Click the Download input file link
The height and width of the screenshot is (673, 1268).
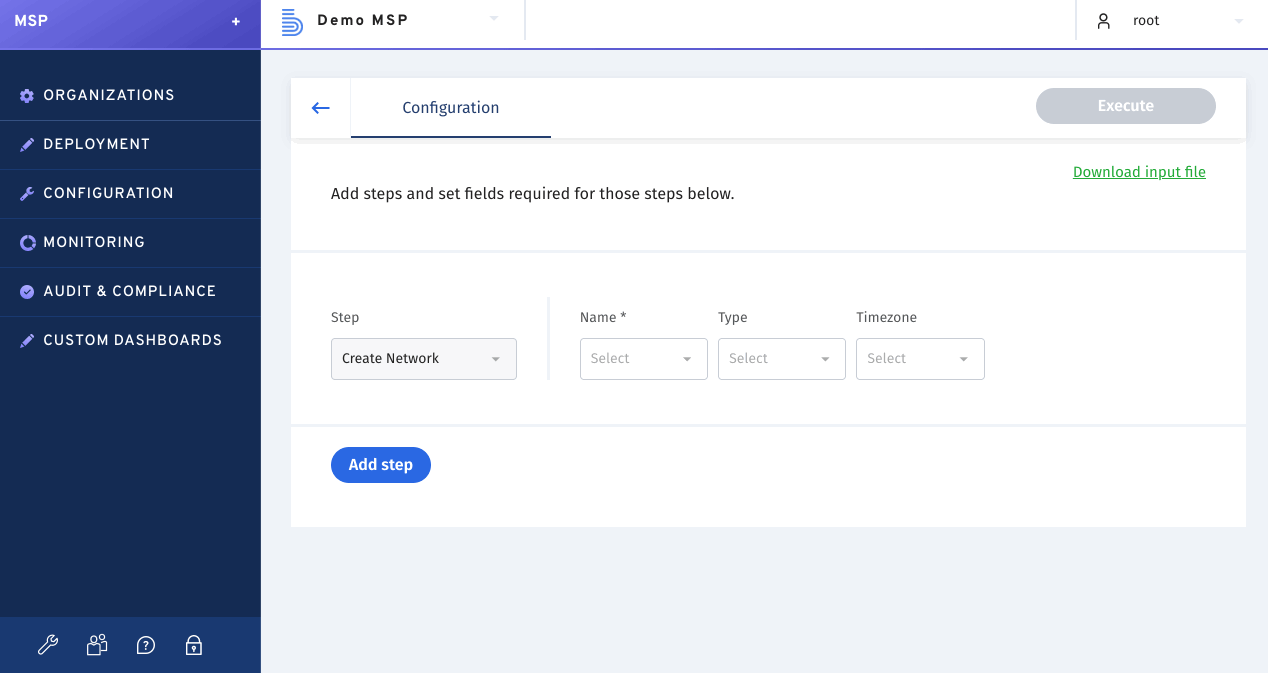coord(1139,172)
